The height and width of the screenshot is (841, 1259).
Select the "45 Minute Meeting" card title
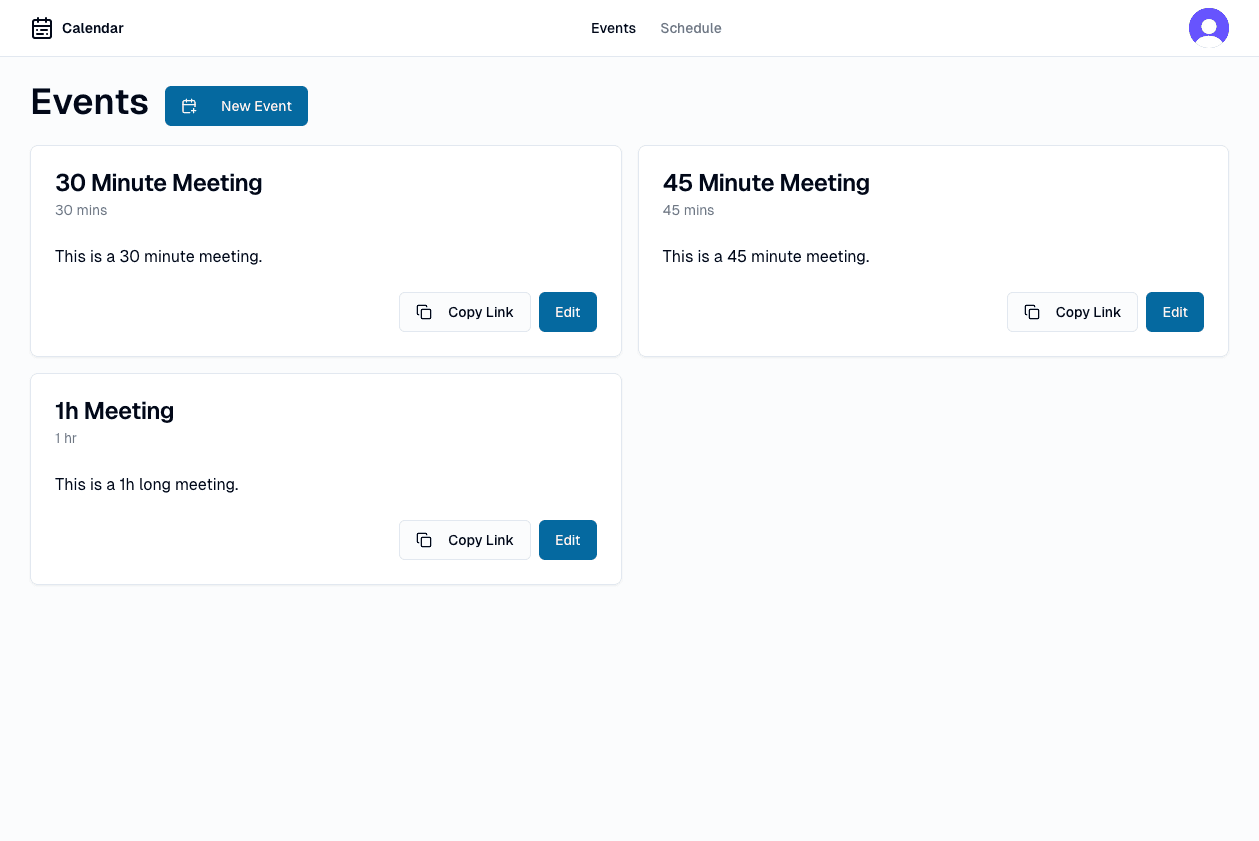coord(766,183)
